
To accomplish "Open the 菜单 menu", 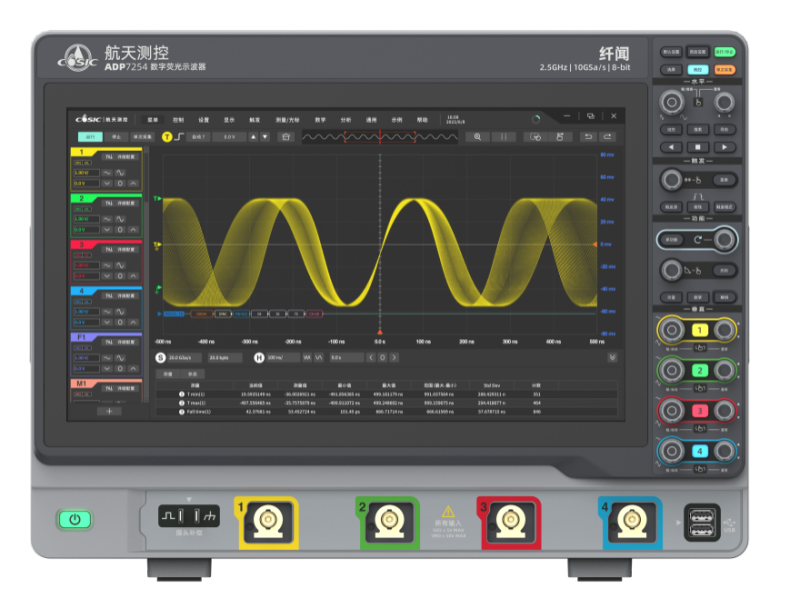I will point(153,118).
